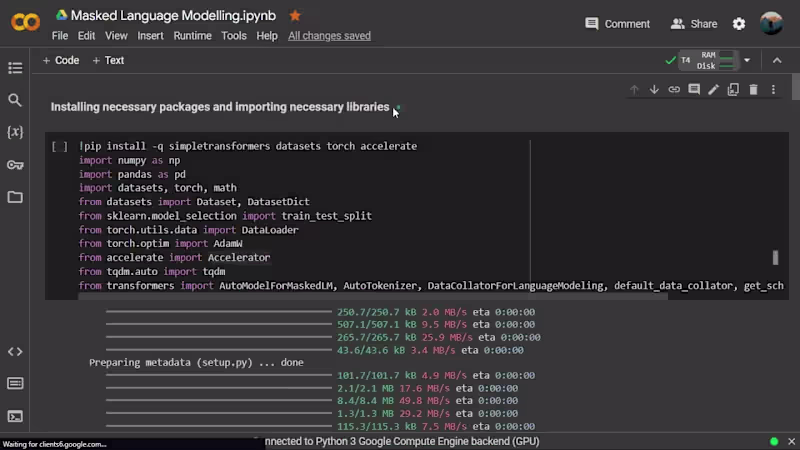Expand the runtime connection dropdown arrow
The height and width of the screenshot is (450, 800).
747,60
